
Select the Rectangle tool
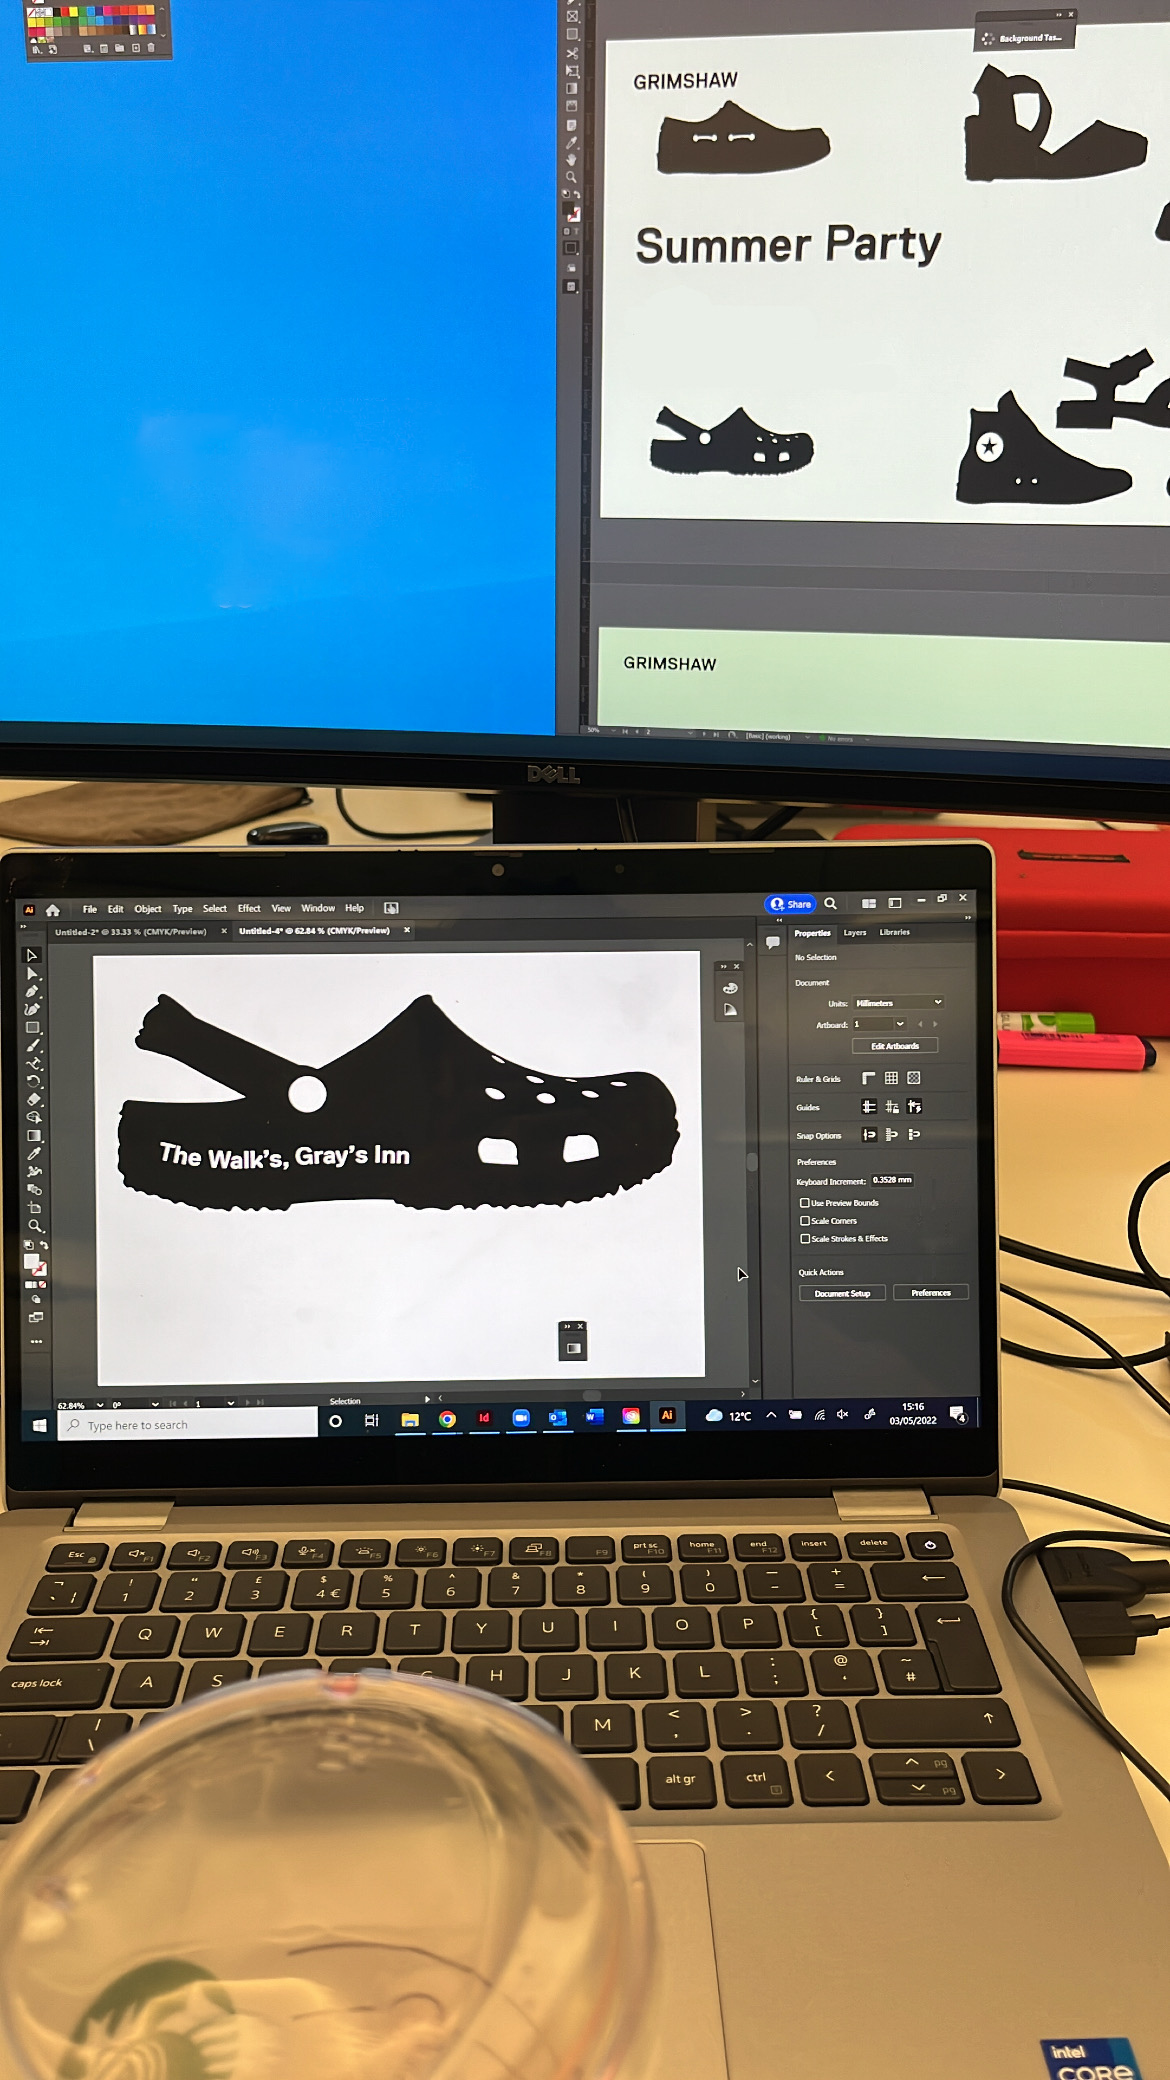[32, 1027]
